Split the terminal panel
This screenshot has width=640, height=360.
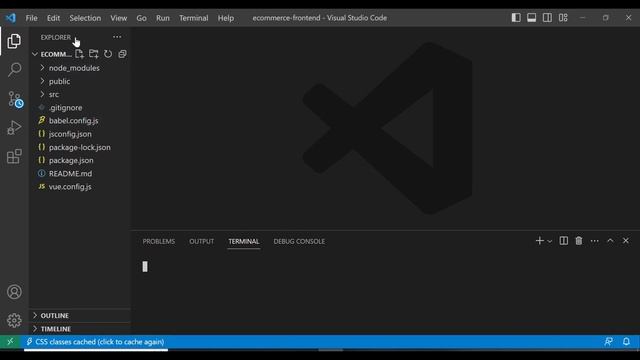coord(564,241)
